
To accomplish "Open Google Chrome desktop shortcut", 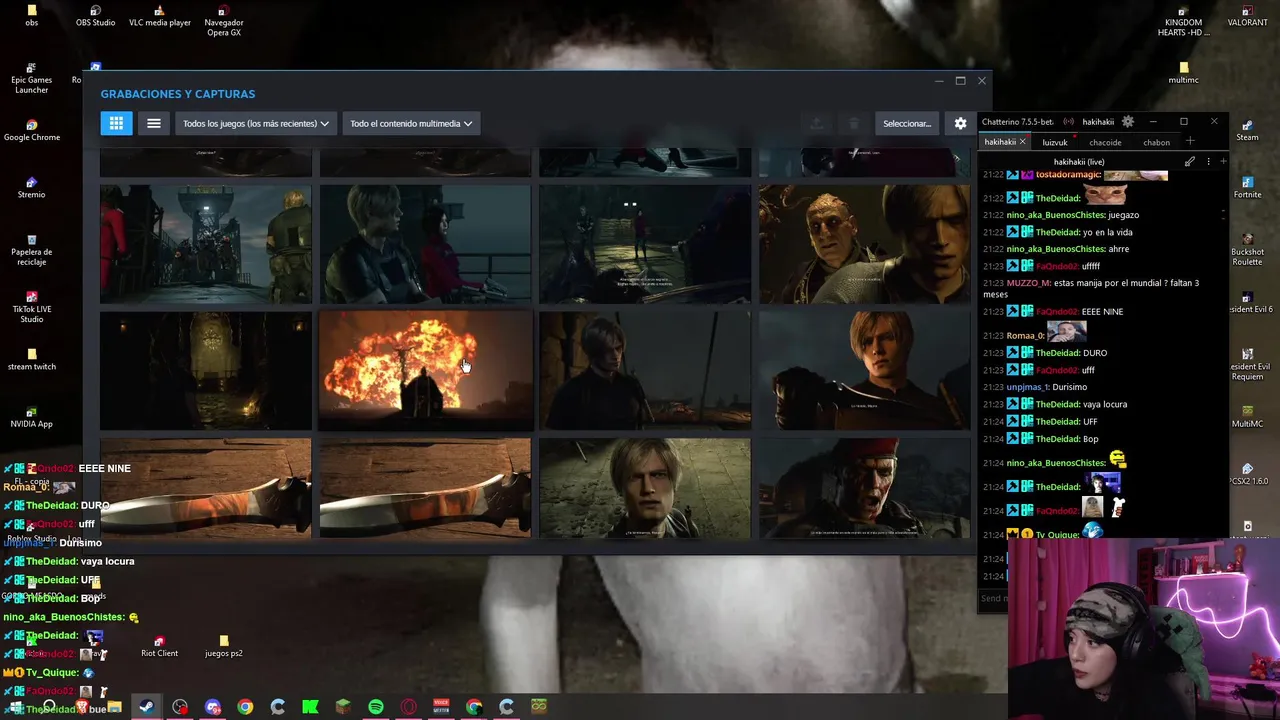I will pos(32,131).
